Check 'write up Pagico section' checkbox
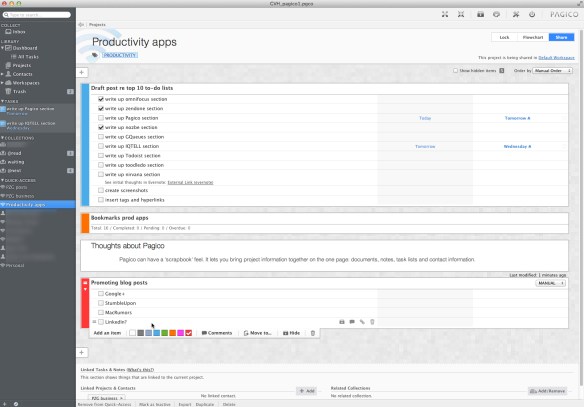This screenshot has width=584, height=407. (101, 118)
